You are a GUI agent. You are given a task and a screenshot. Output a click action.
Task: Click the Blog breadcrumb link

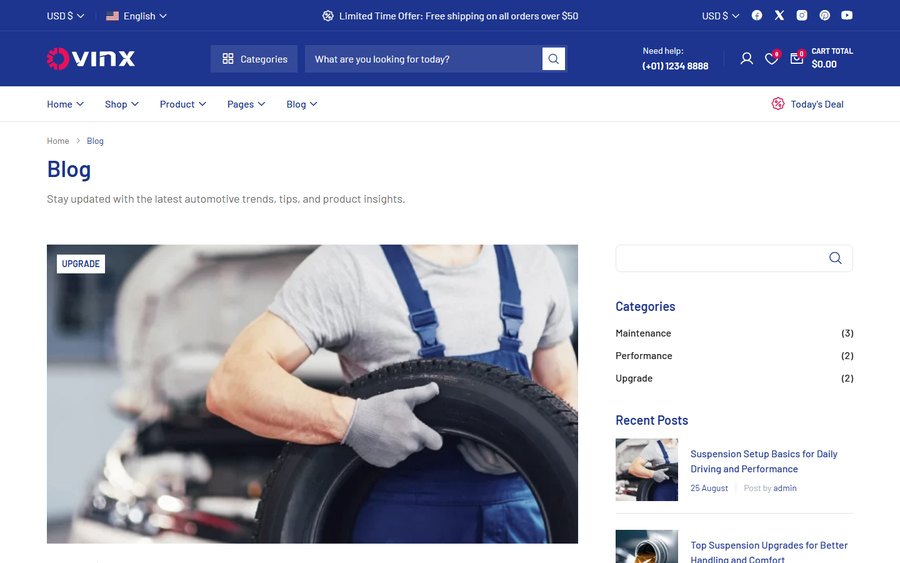pyautogui.click(x=95, y=141)
